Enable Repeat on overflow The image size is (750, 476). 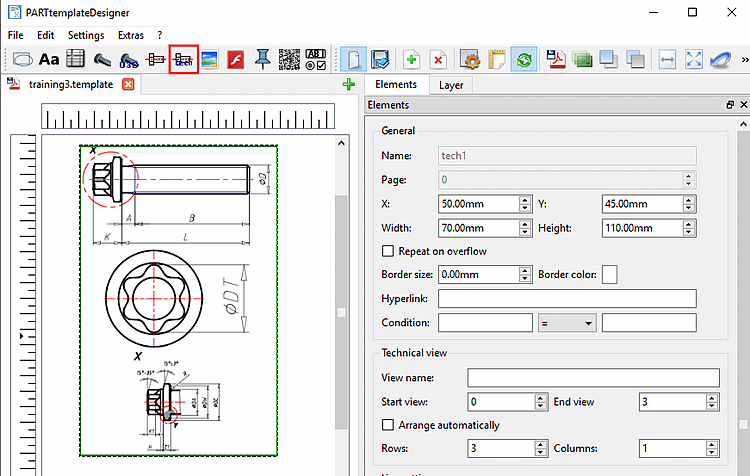[x=389, y=251]
